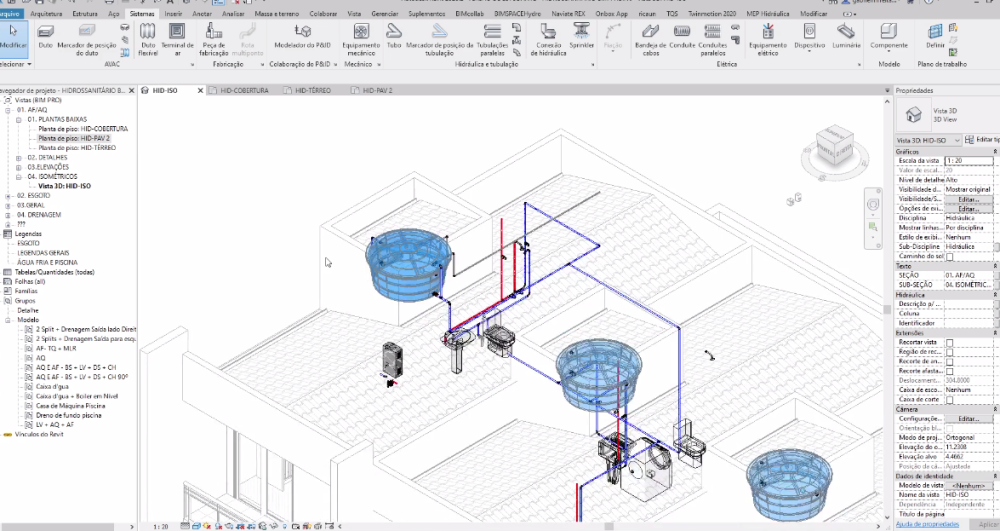Screen dimensions: 1000x531
Task: Launch the Modelador do P&ID tool
Action: [302, 37]
